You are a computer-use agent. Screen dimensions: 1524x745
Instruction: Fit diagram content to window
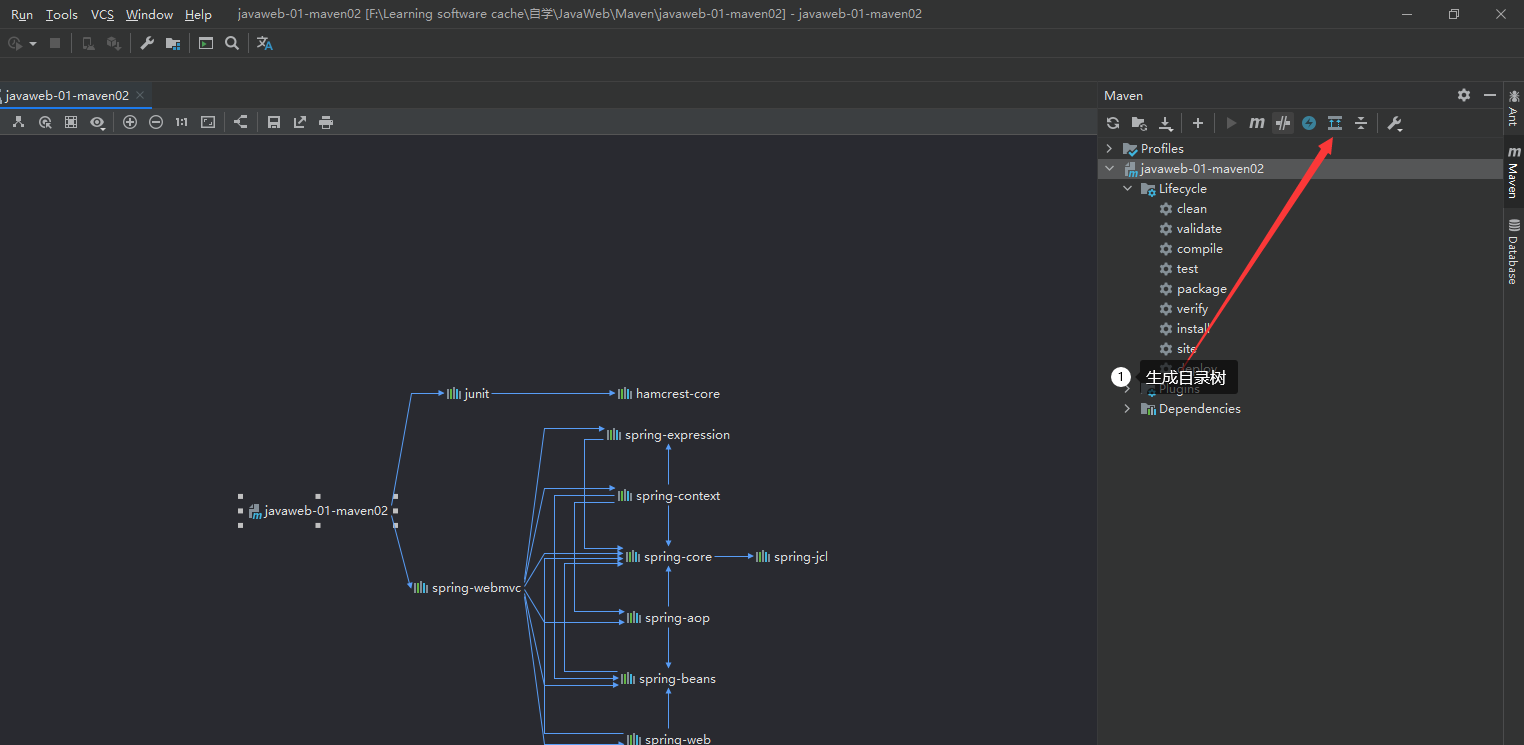208,122
